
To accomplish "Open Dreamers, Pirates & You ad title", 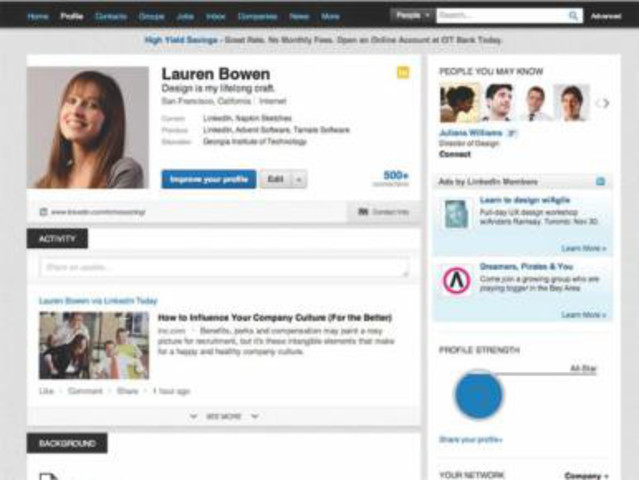I will (526, 266).
